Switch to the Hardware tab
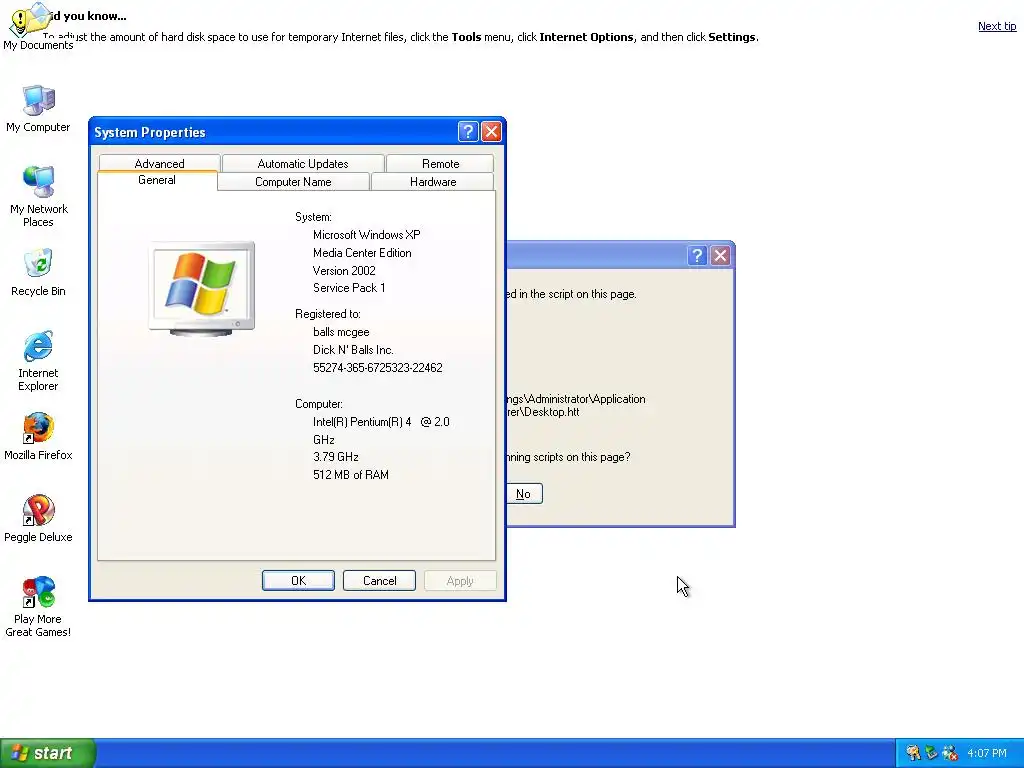The image size is (1024, 768). click(x=433, y=182)
